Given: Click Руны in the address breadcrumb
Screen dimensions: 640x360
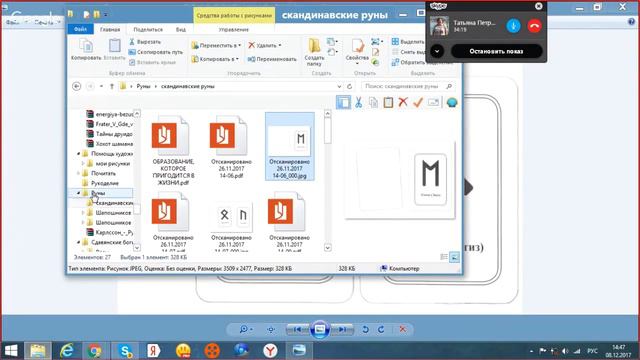Looking at the screenshot, I should (x=143, y=87).
